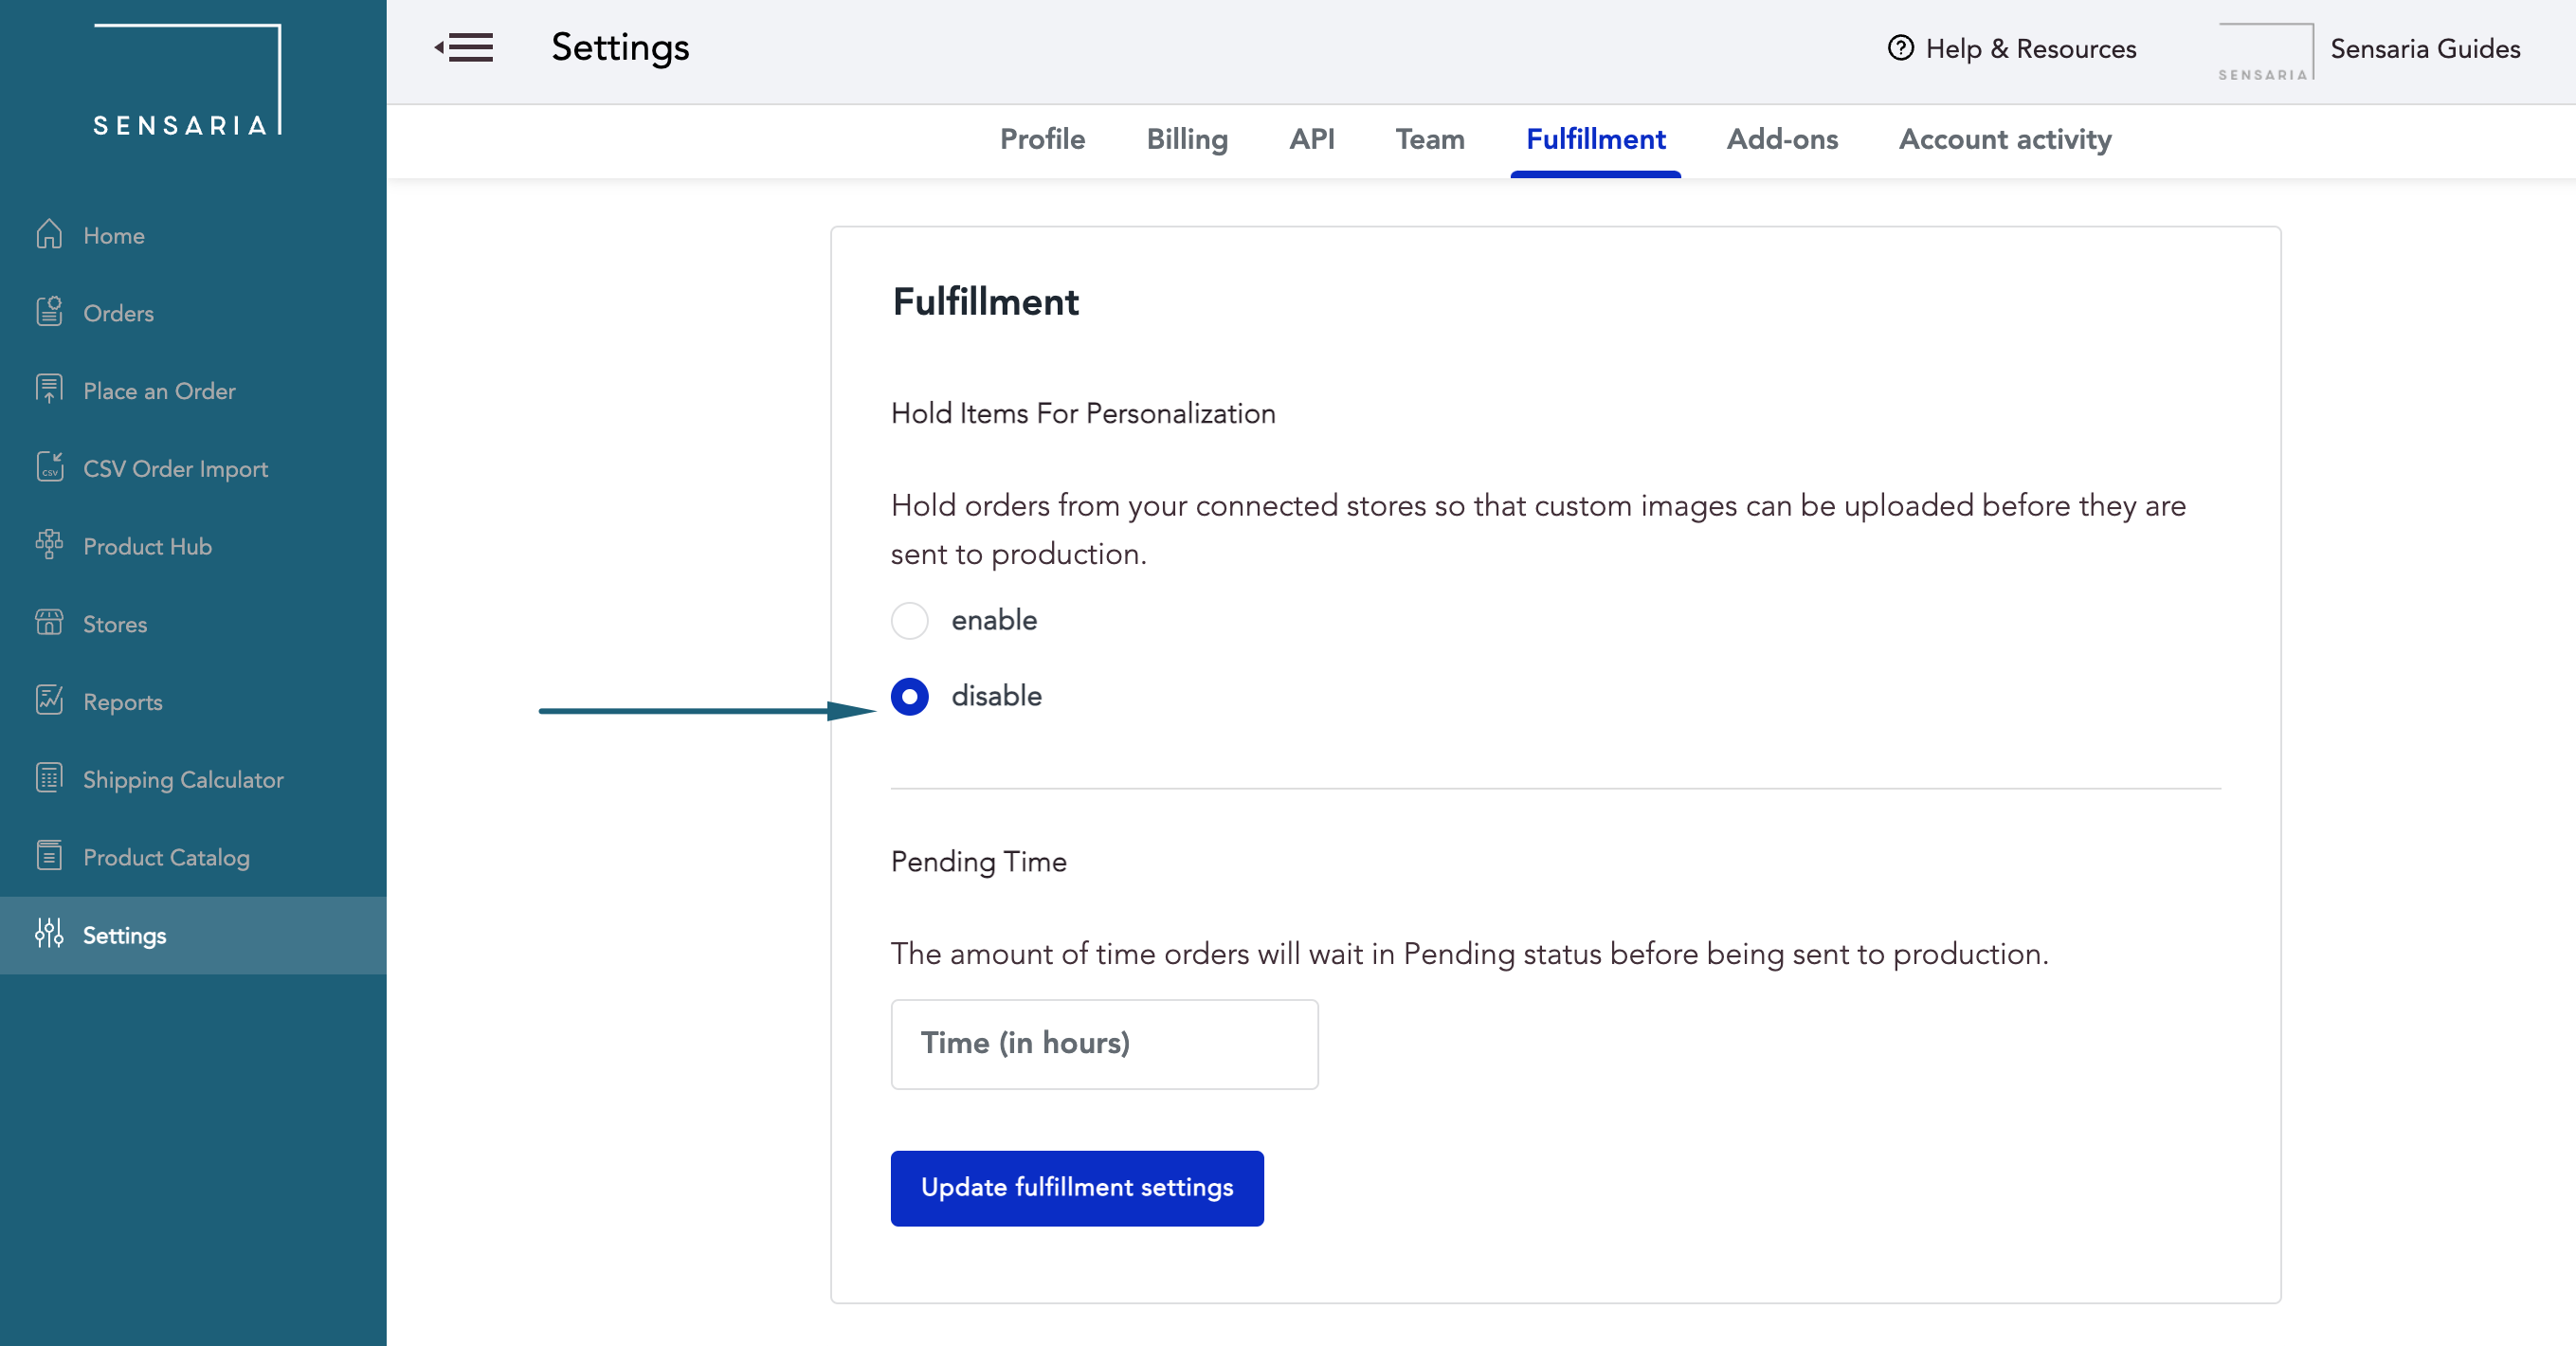Click the 'Settings' page title

(620, 48)
